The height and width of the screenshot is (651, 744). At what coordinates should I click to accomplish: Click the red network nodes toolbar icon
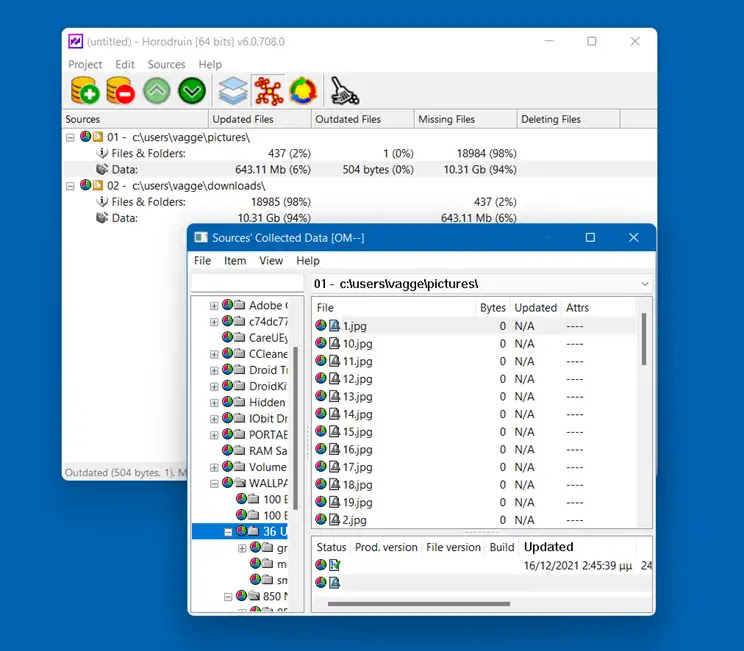tap(269, 91)
